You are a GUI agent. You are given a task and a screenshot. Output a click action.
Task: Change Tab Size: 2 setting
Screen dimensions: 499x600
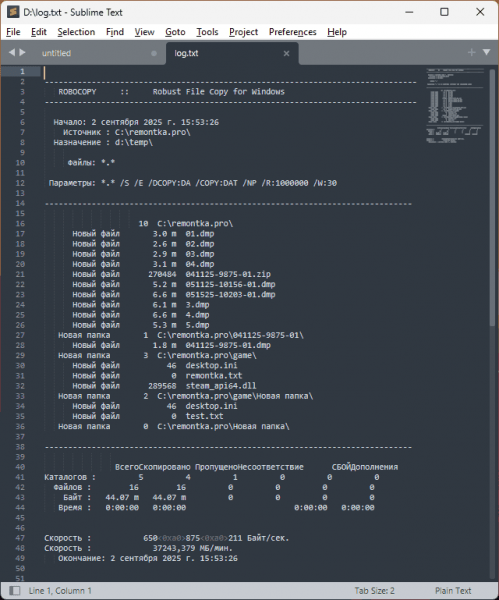point(374,590)
